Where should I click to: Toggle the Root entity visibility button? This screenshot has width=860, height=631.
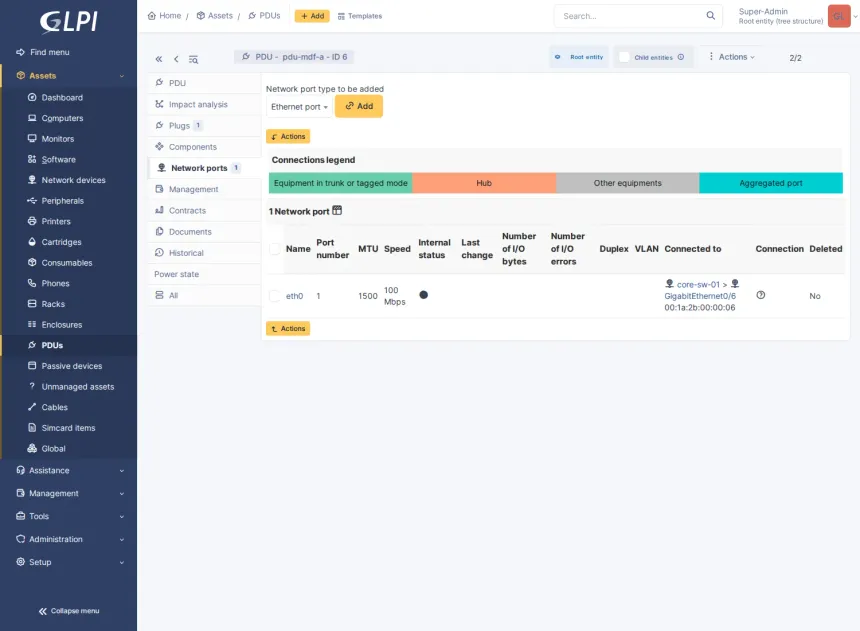579,57
